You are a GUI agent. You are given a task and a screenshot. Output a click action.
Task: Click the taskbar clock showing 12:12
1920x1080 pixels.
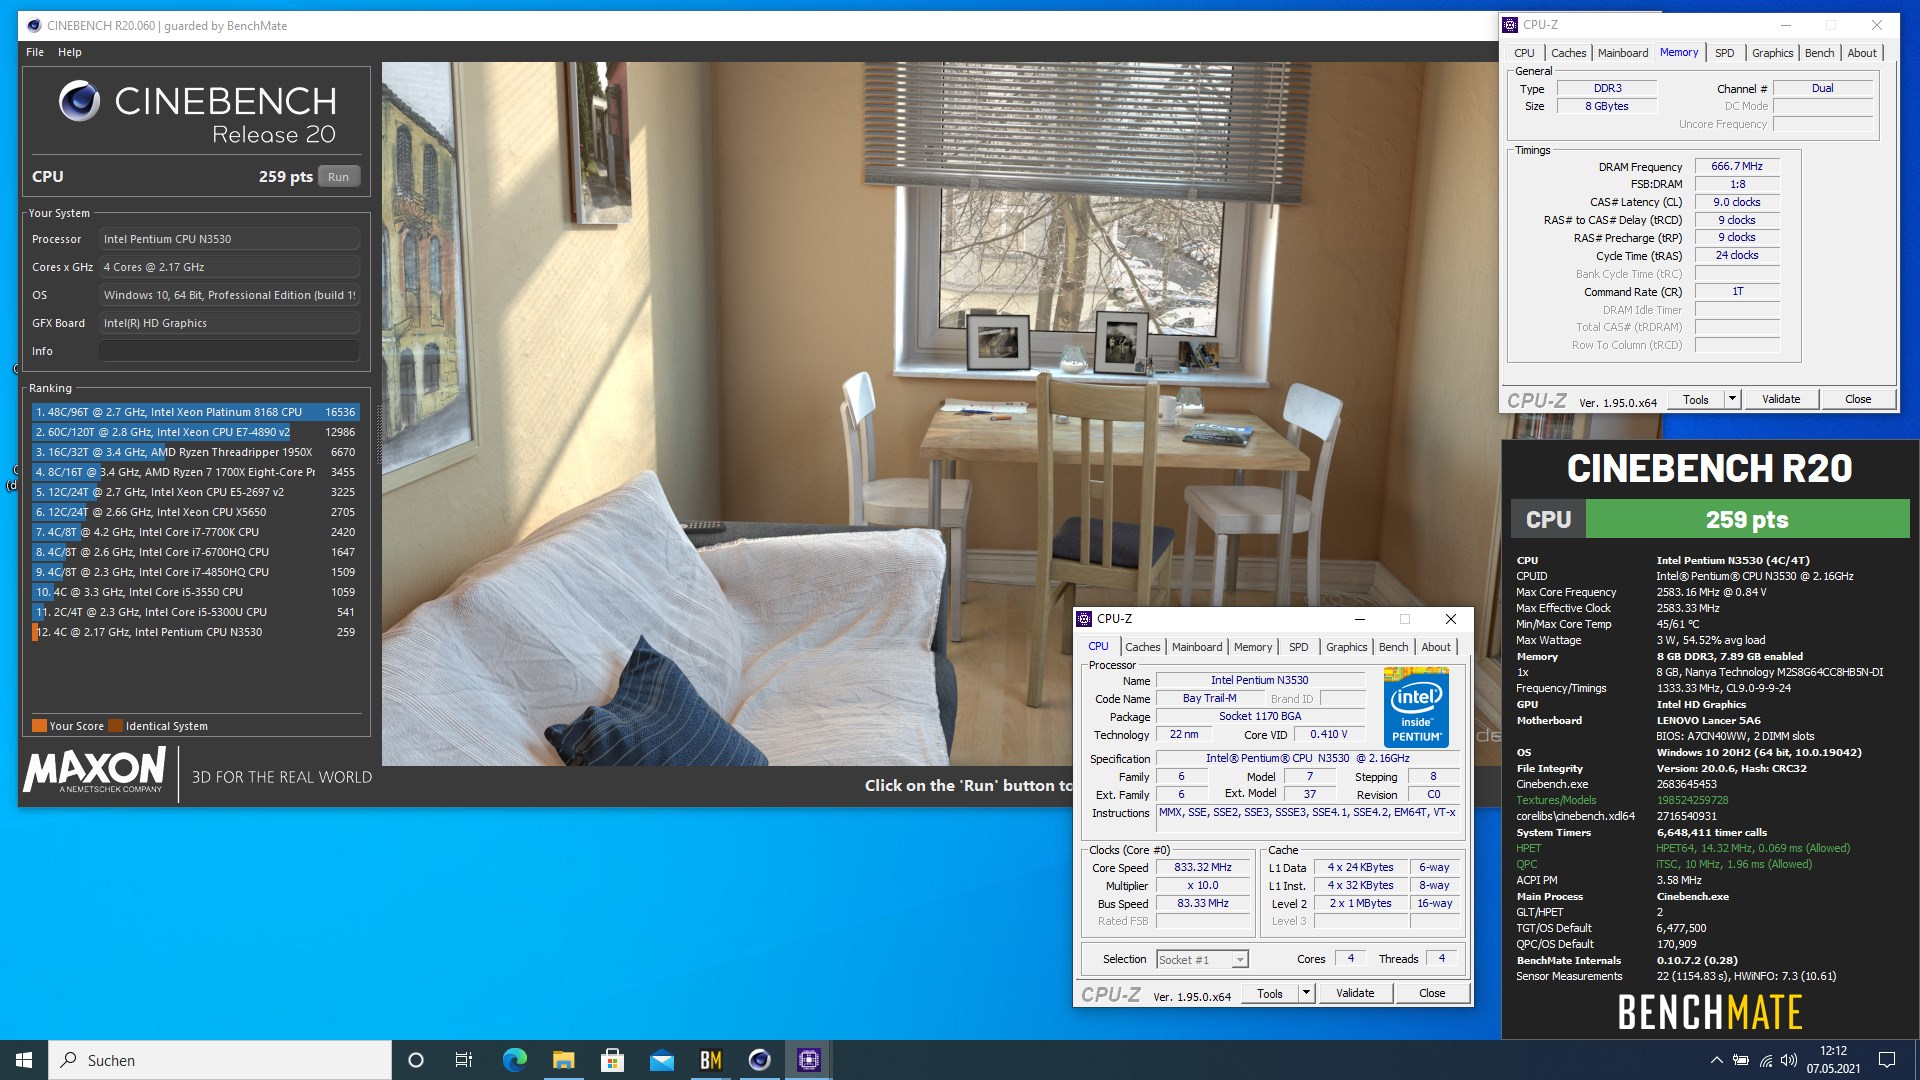(1833, 1060)
